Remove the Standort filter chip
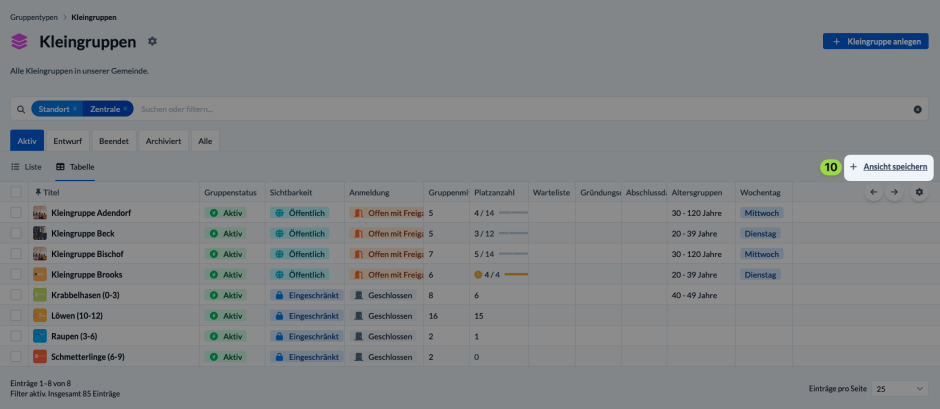Image resolution: width=940 pixels, height=409 pixels. [75, 109]
